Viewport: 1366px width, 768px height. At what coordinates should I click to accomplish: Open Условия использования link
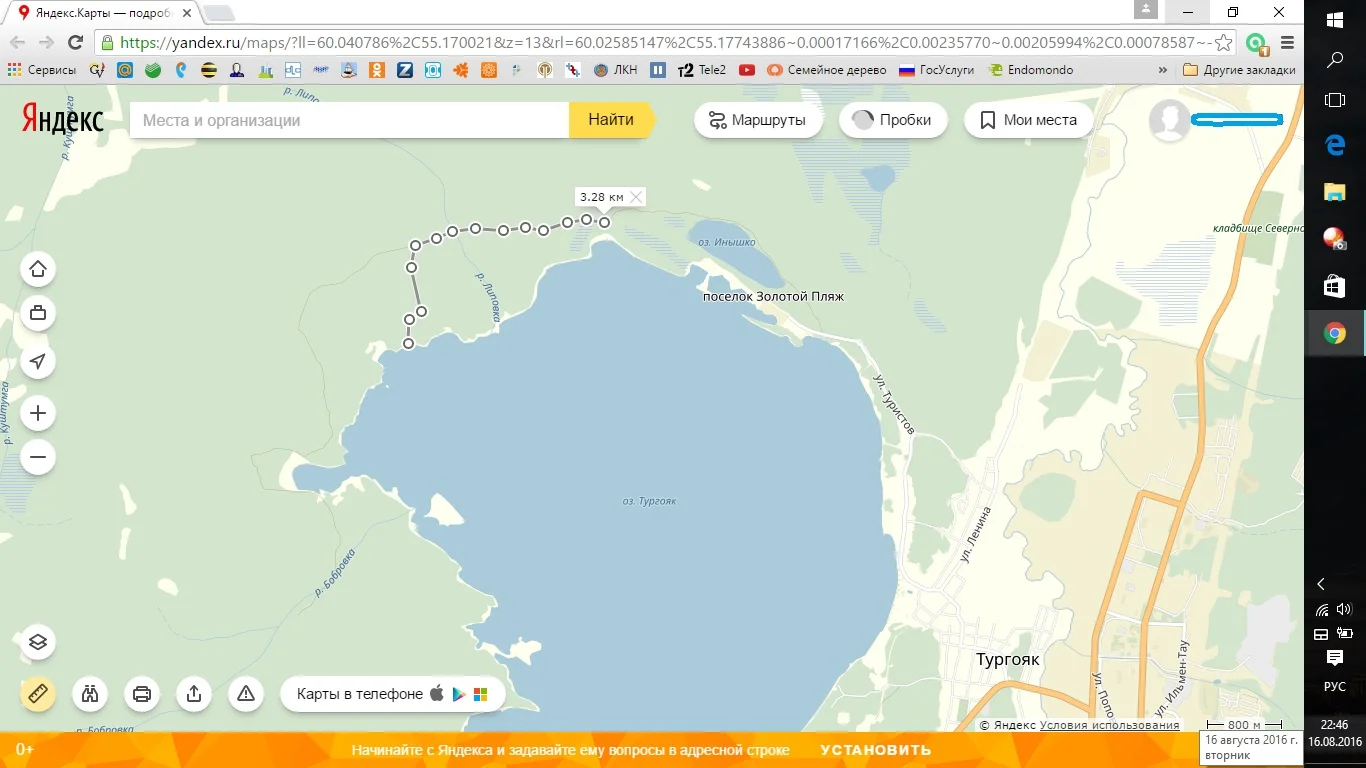point(1109,725)
